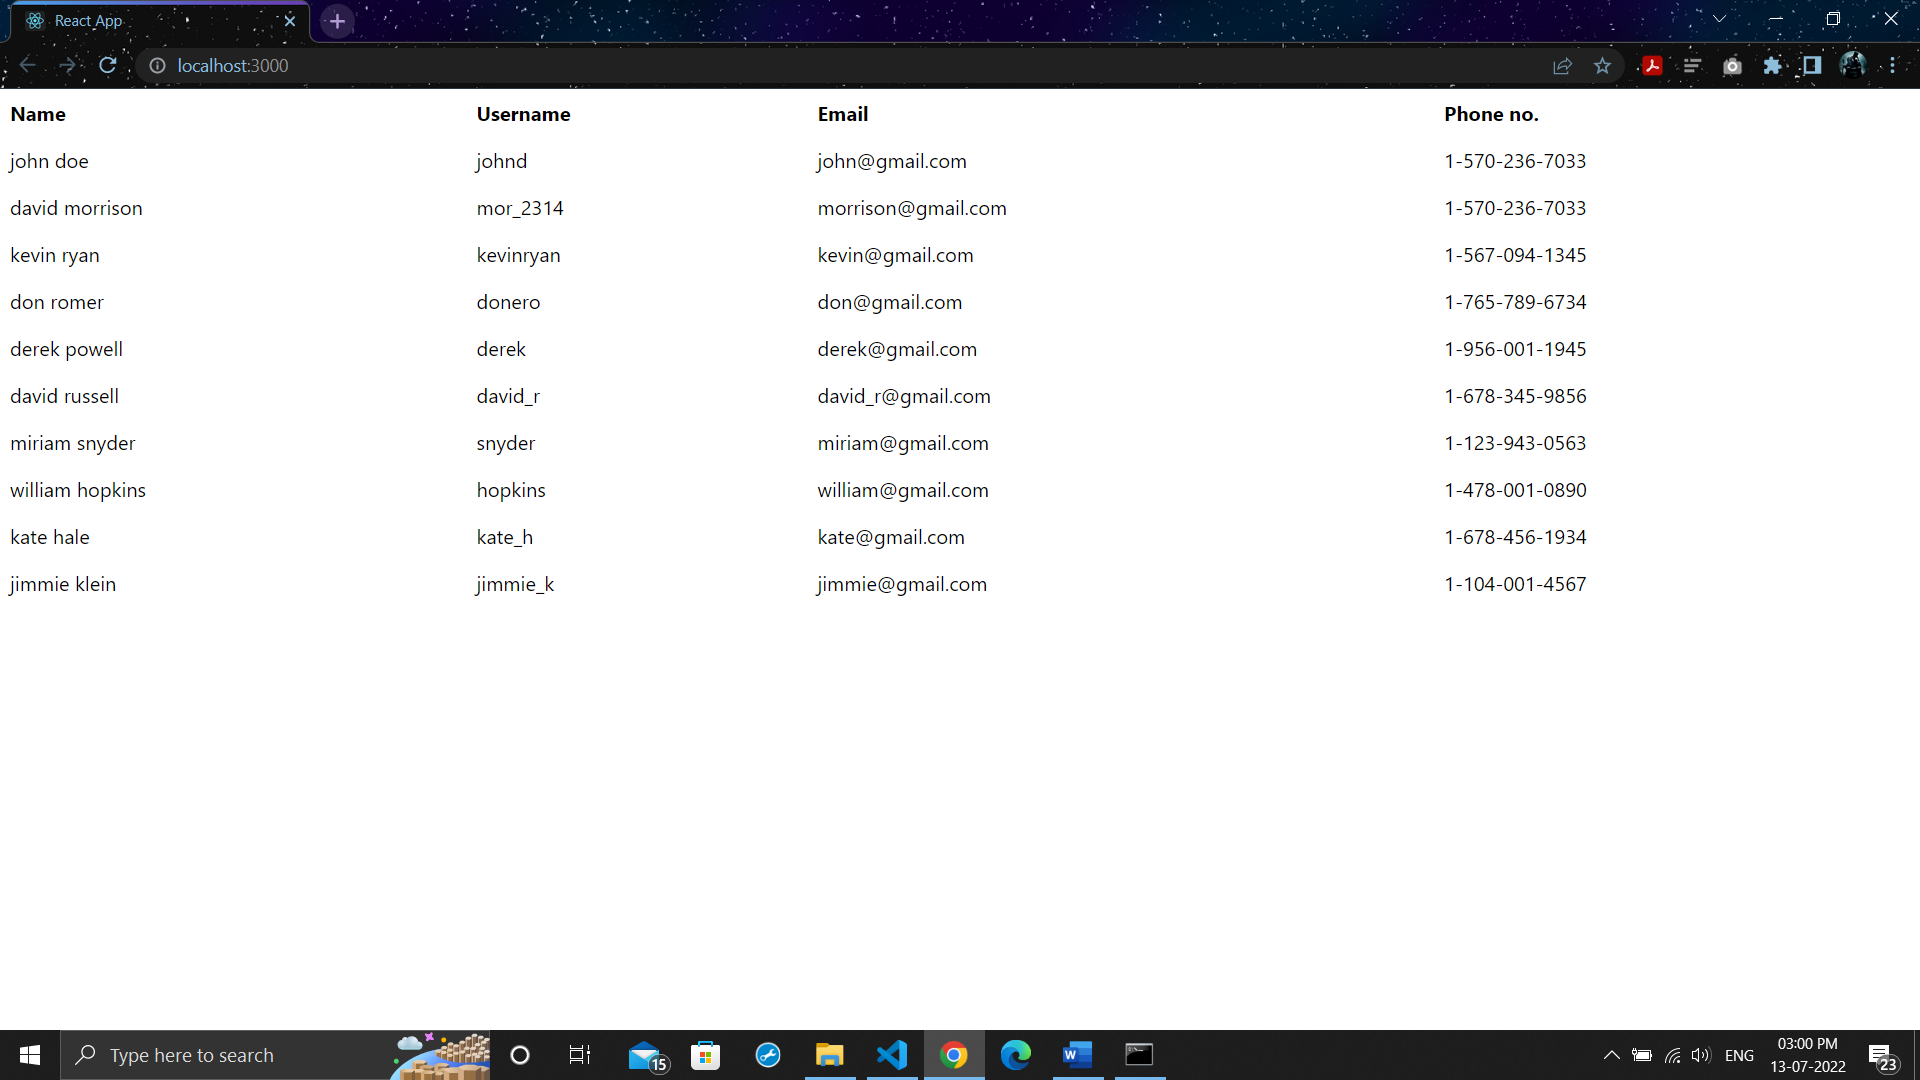Go back to previous page

click(27, 65)
